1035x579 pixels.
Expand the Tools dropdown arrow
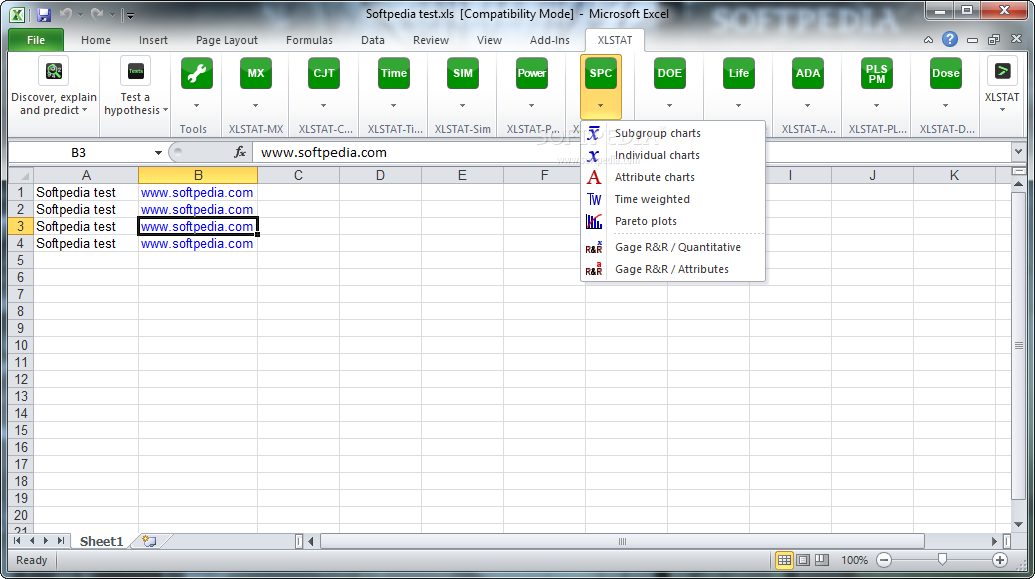coord(197,106)
